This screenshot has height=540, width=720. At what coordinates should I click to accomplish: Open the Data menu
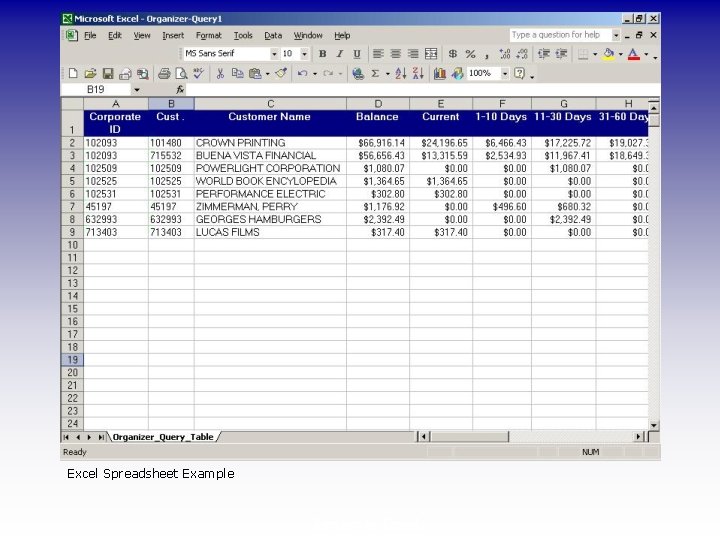[x=273, y=35]
